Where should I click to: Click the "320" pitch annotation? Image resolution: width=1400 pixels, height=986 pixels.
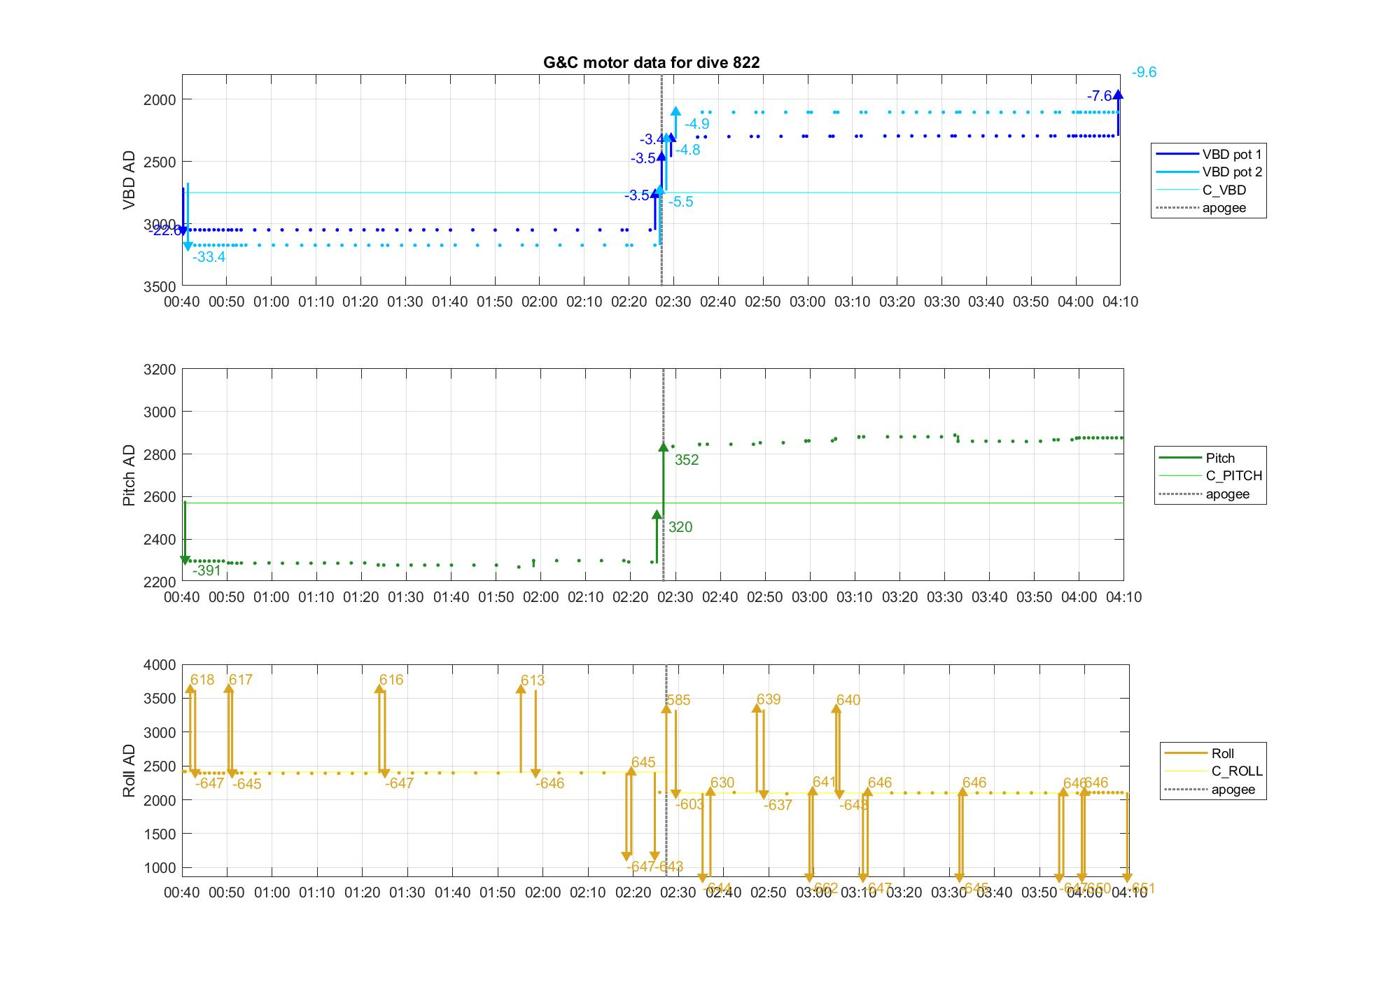click(680, 527)
